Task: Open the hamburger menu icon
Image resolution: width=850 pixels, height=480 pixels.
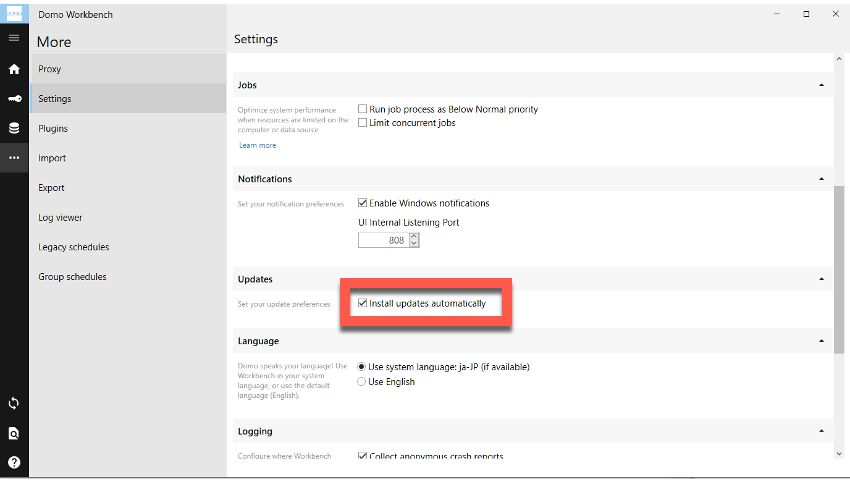Action: (x=14, y=38)
